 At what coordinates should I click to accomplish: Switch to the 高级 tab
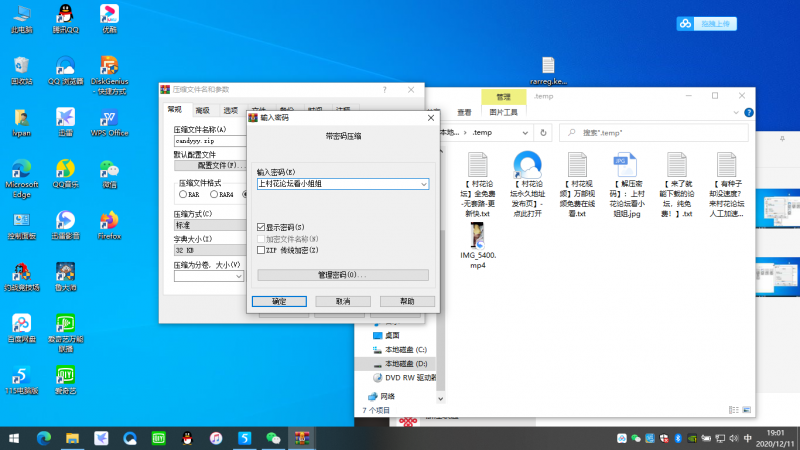(x=203, y=110)
